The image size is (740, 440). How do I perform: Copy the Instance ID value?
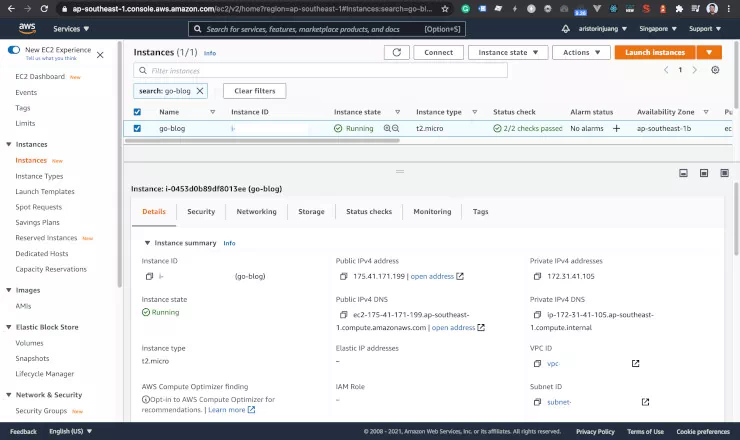149,276
